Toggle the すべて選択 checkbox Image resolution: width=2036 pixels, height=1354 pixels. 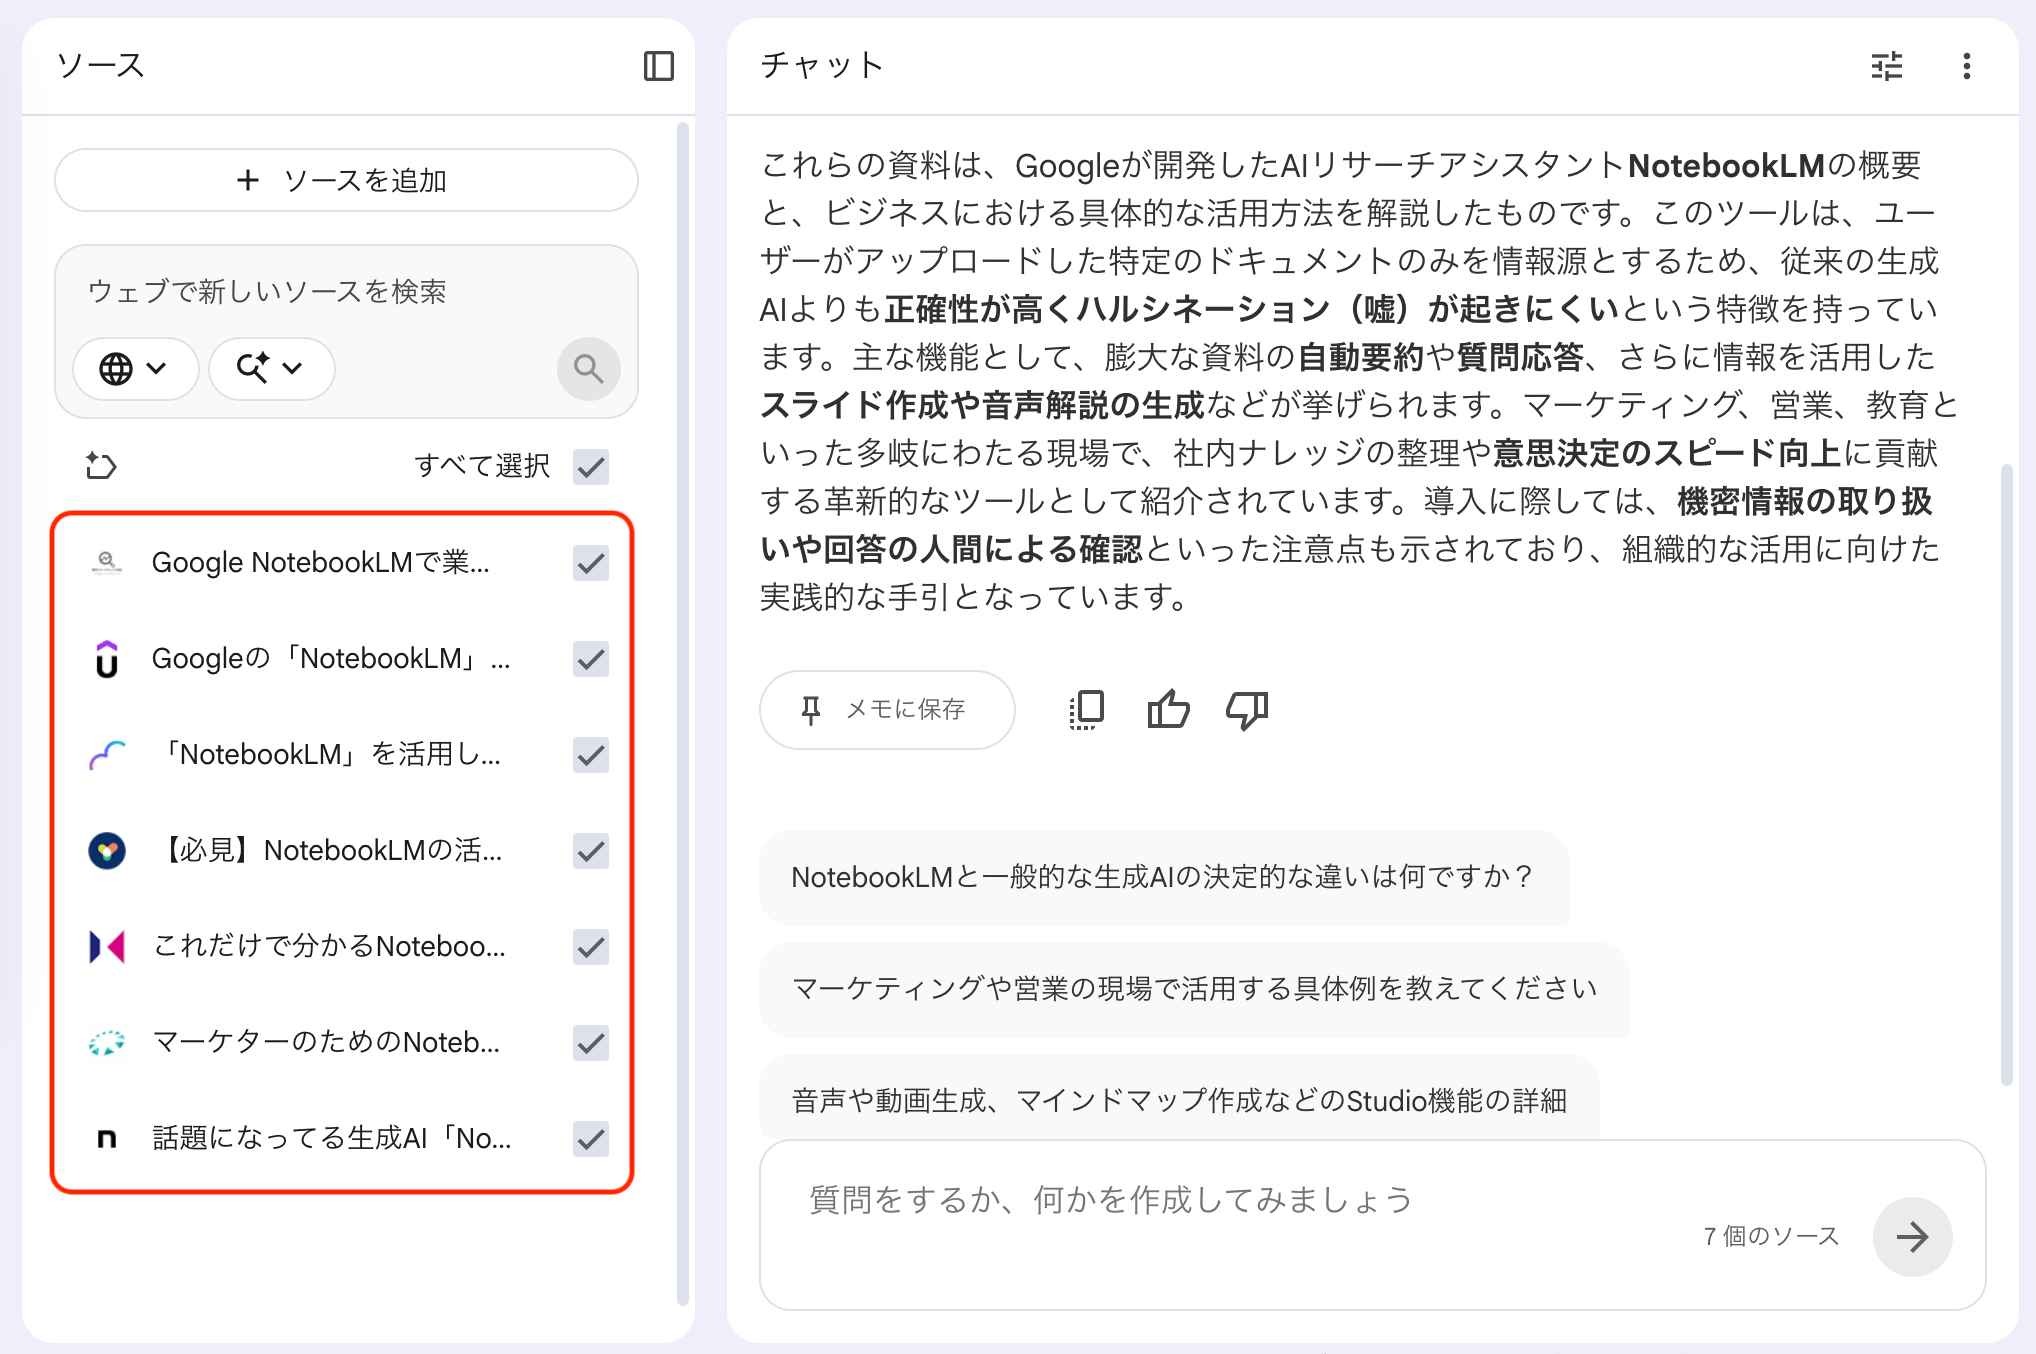click(591, 466)
